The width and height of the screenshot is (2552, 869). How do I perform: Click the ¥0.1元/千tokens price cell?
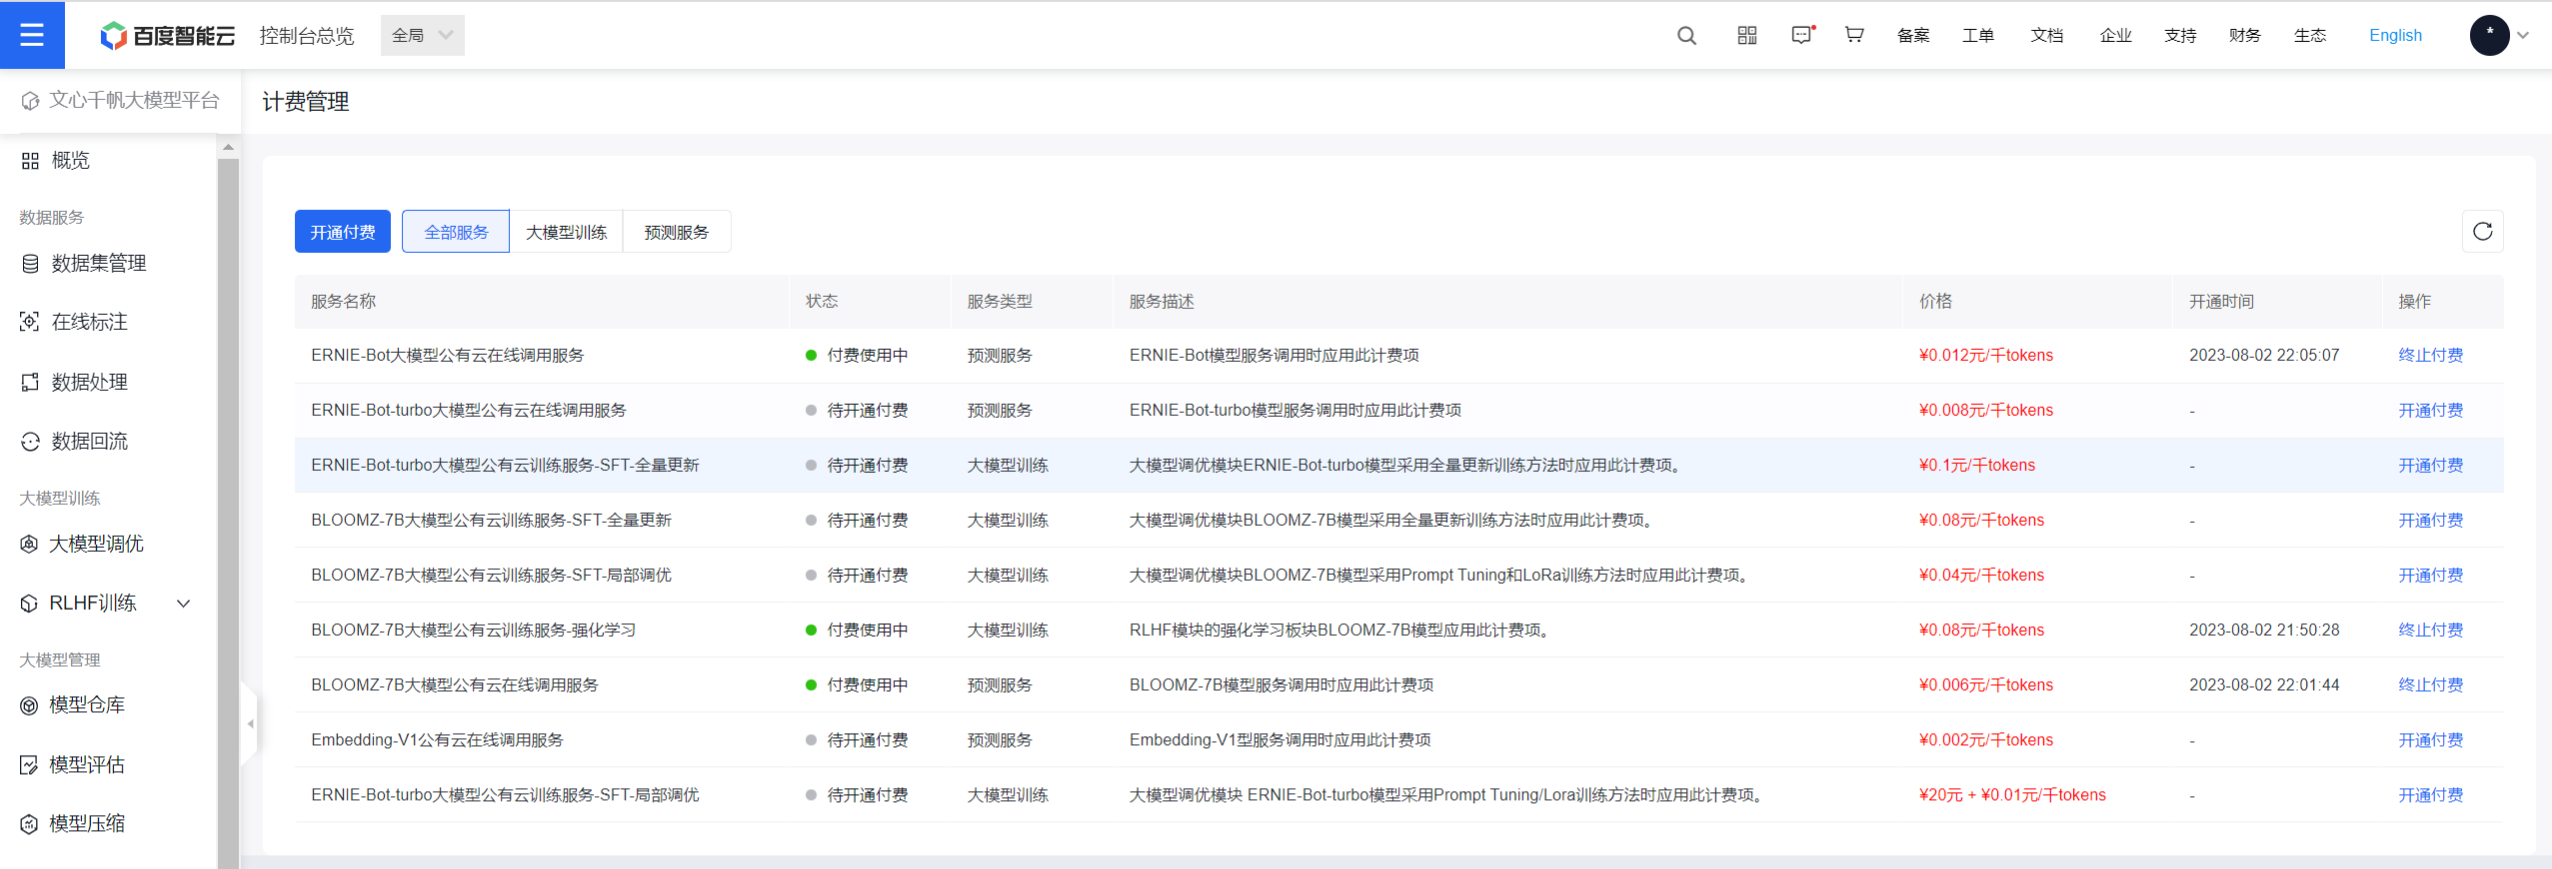[1976, 465]
